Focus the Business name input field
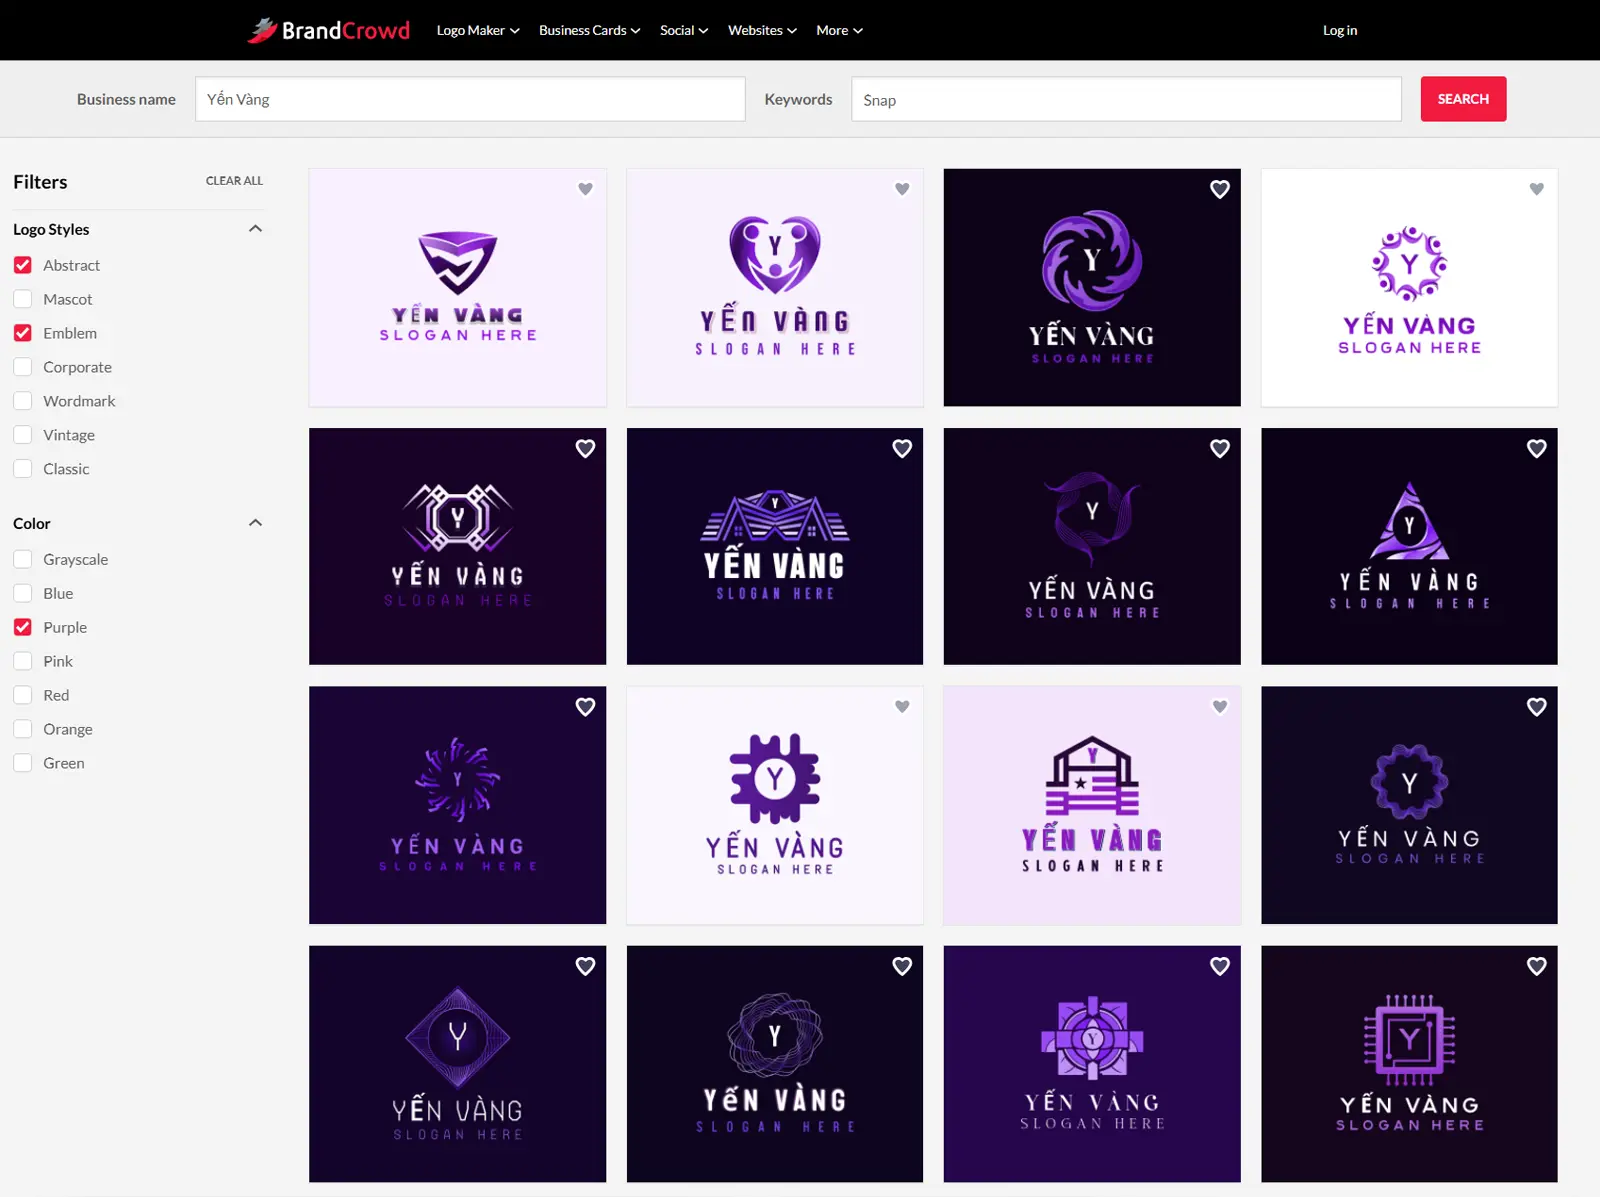Viewport: 1600px width, 1197px height. (470, 99)
